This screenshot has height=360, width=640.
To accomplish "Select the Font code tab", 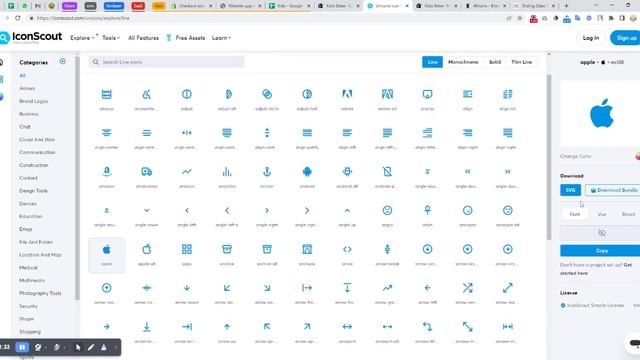I will coord(575,214).
